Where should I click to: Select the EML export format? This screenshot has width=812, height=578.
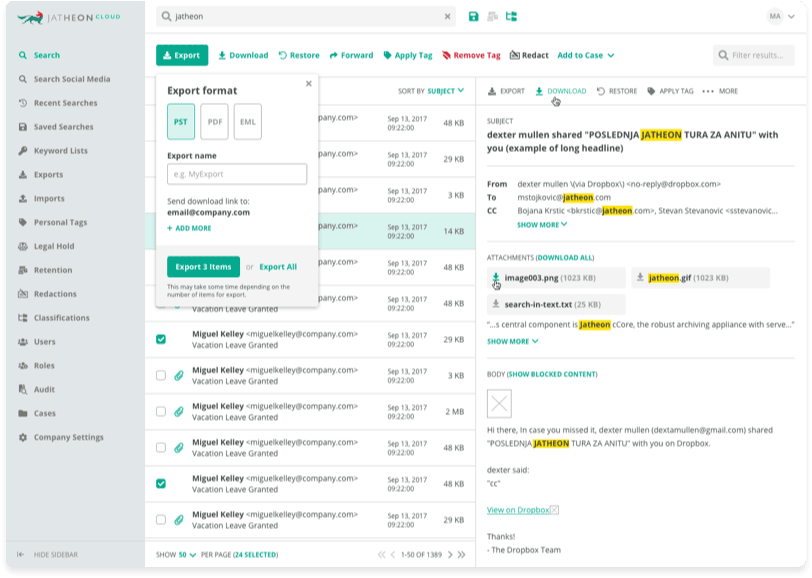[x=248, y=122]
